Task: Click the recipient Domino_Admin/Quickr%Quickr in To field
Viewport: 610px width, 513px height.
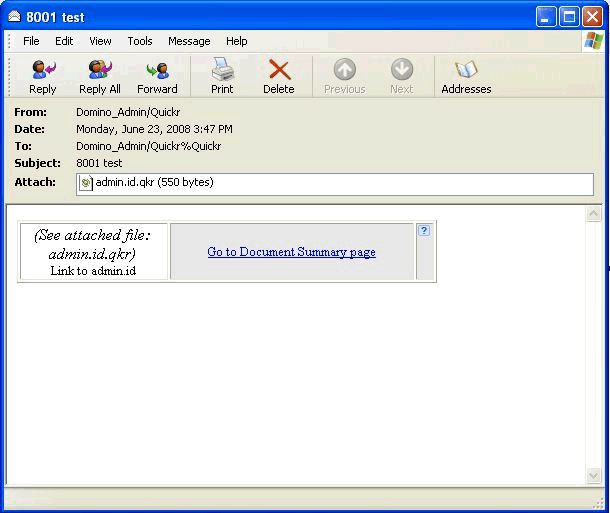Action: point(149,146)
